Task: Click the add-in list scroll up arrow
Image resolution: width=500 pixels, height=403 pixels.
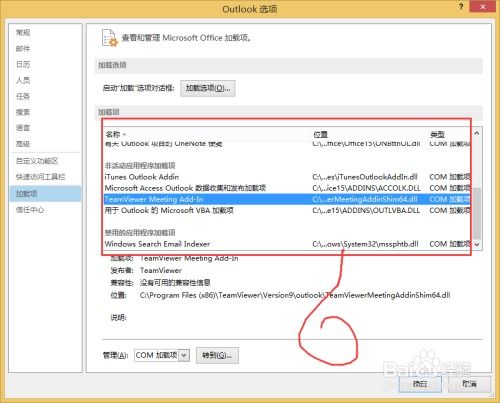Action: pyautogui.click(x=477, y=133)
